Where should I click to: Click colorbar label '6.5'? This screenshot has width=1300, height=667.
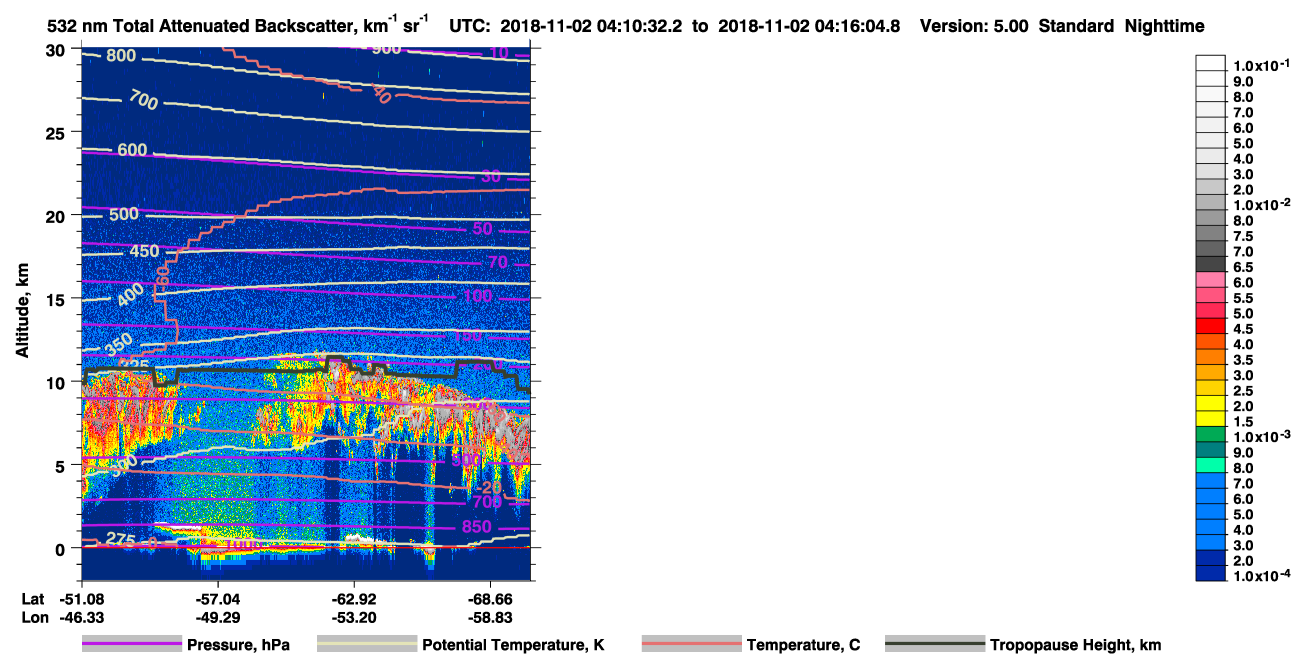[x=1244, y=267]
